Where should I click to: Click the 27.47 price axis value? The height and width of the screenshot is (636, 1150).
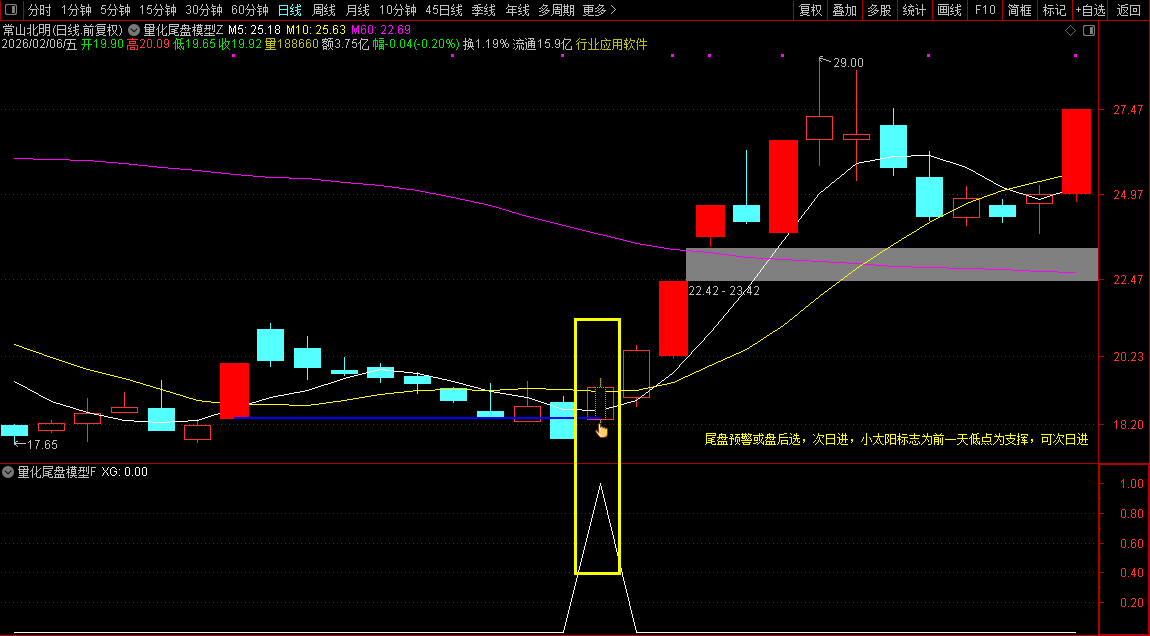[x=1127, y=110]
